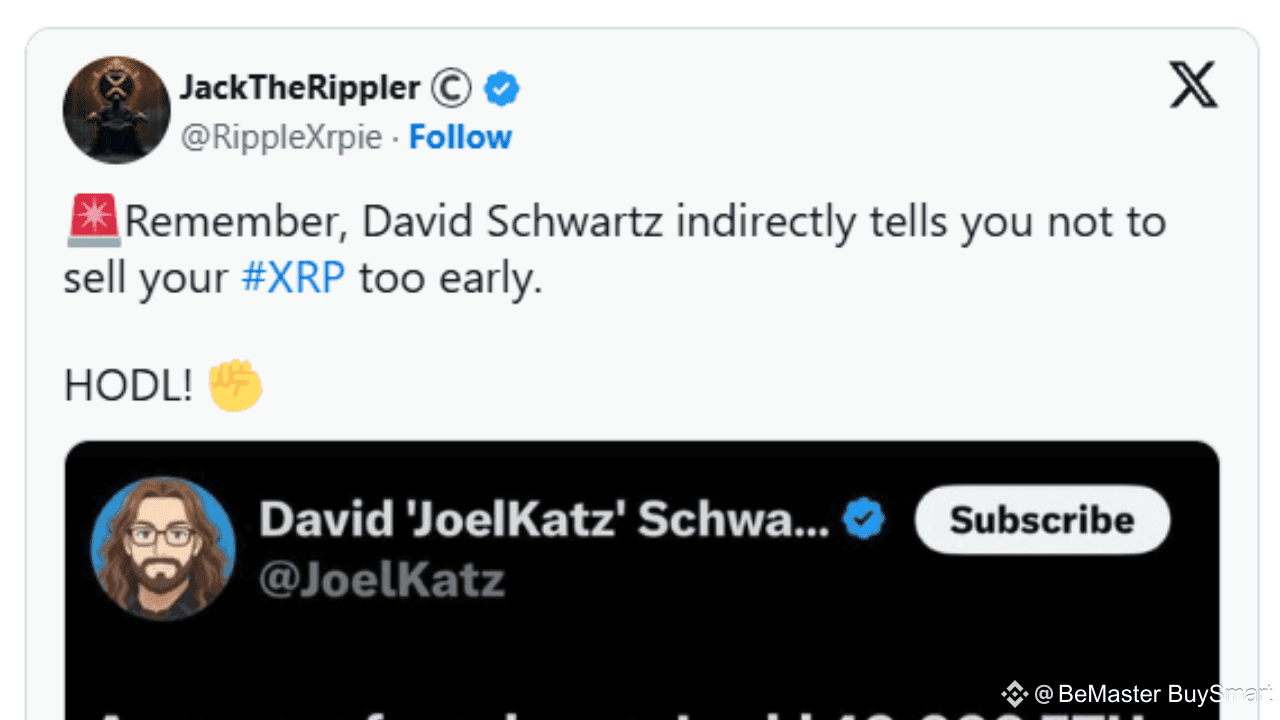Image resolution: width=1280 pixels, height=720 pixels.
Task: Toggle subscription to JoelKatz
Action: 1042,519
